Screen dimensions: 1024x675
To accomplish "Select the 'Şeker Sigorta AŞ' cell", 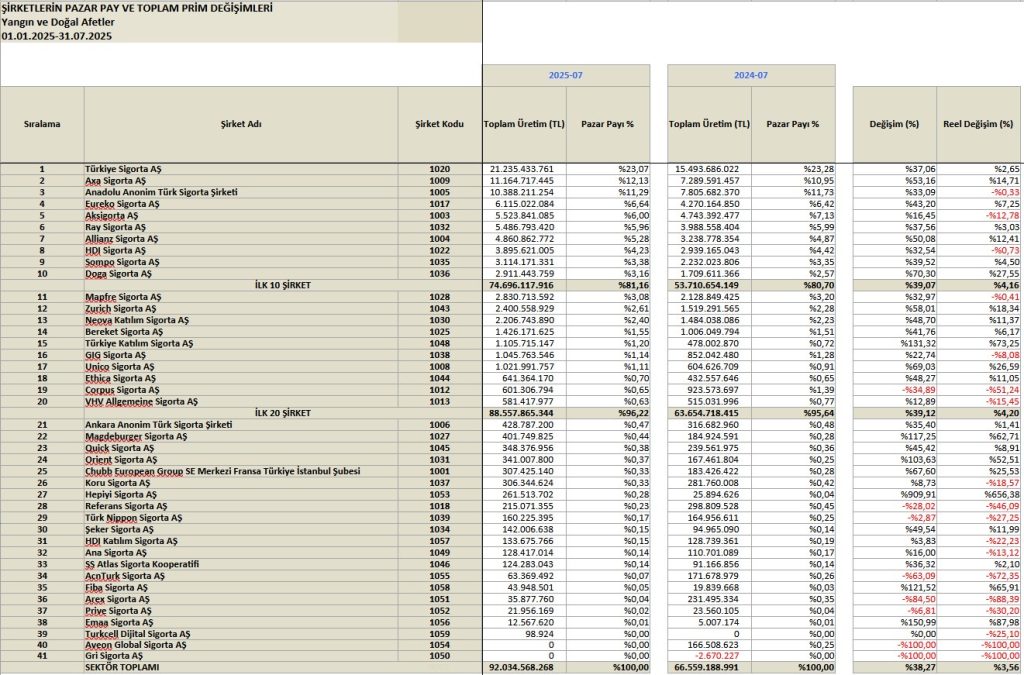I will coord(241,529).
